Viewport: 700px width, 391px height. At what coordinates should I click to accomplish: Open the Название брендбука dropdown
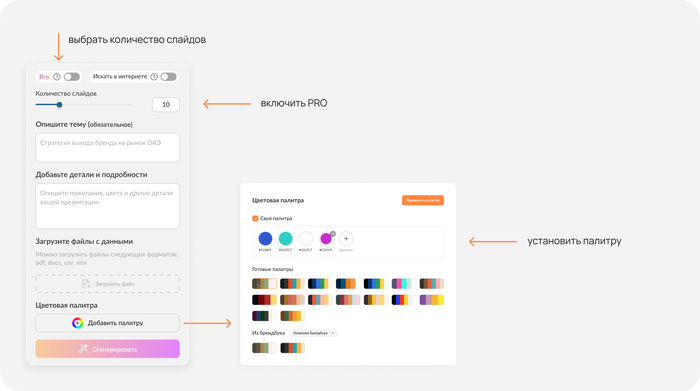(x=314, y=333)
